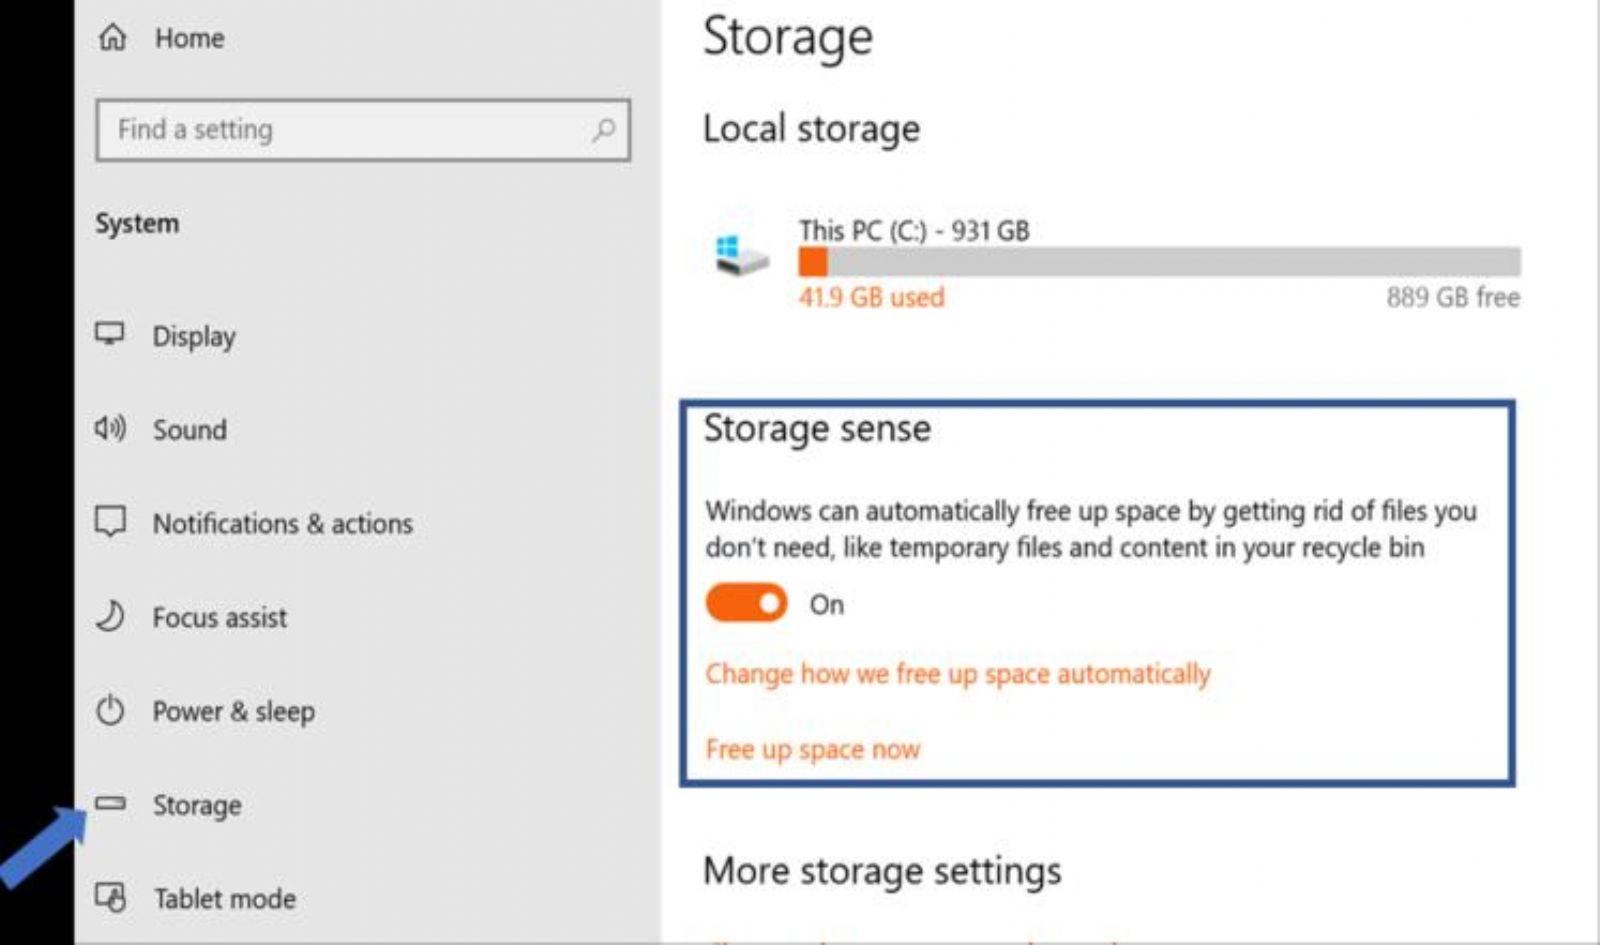Click the Power & sleep icon
This screenshot has height=945, width=1600.
110,710
